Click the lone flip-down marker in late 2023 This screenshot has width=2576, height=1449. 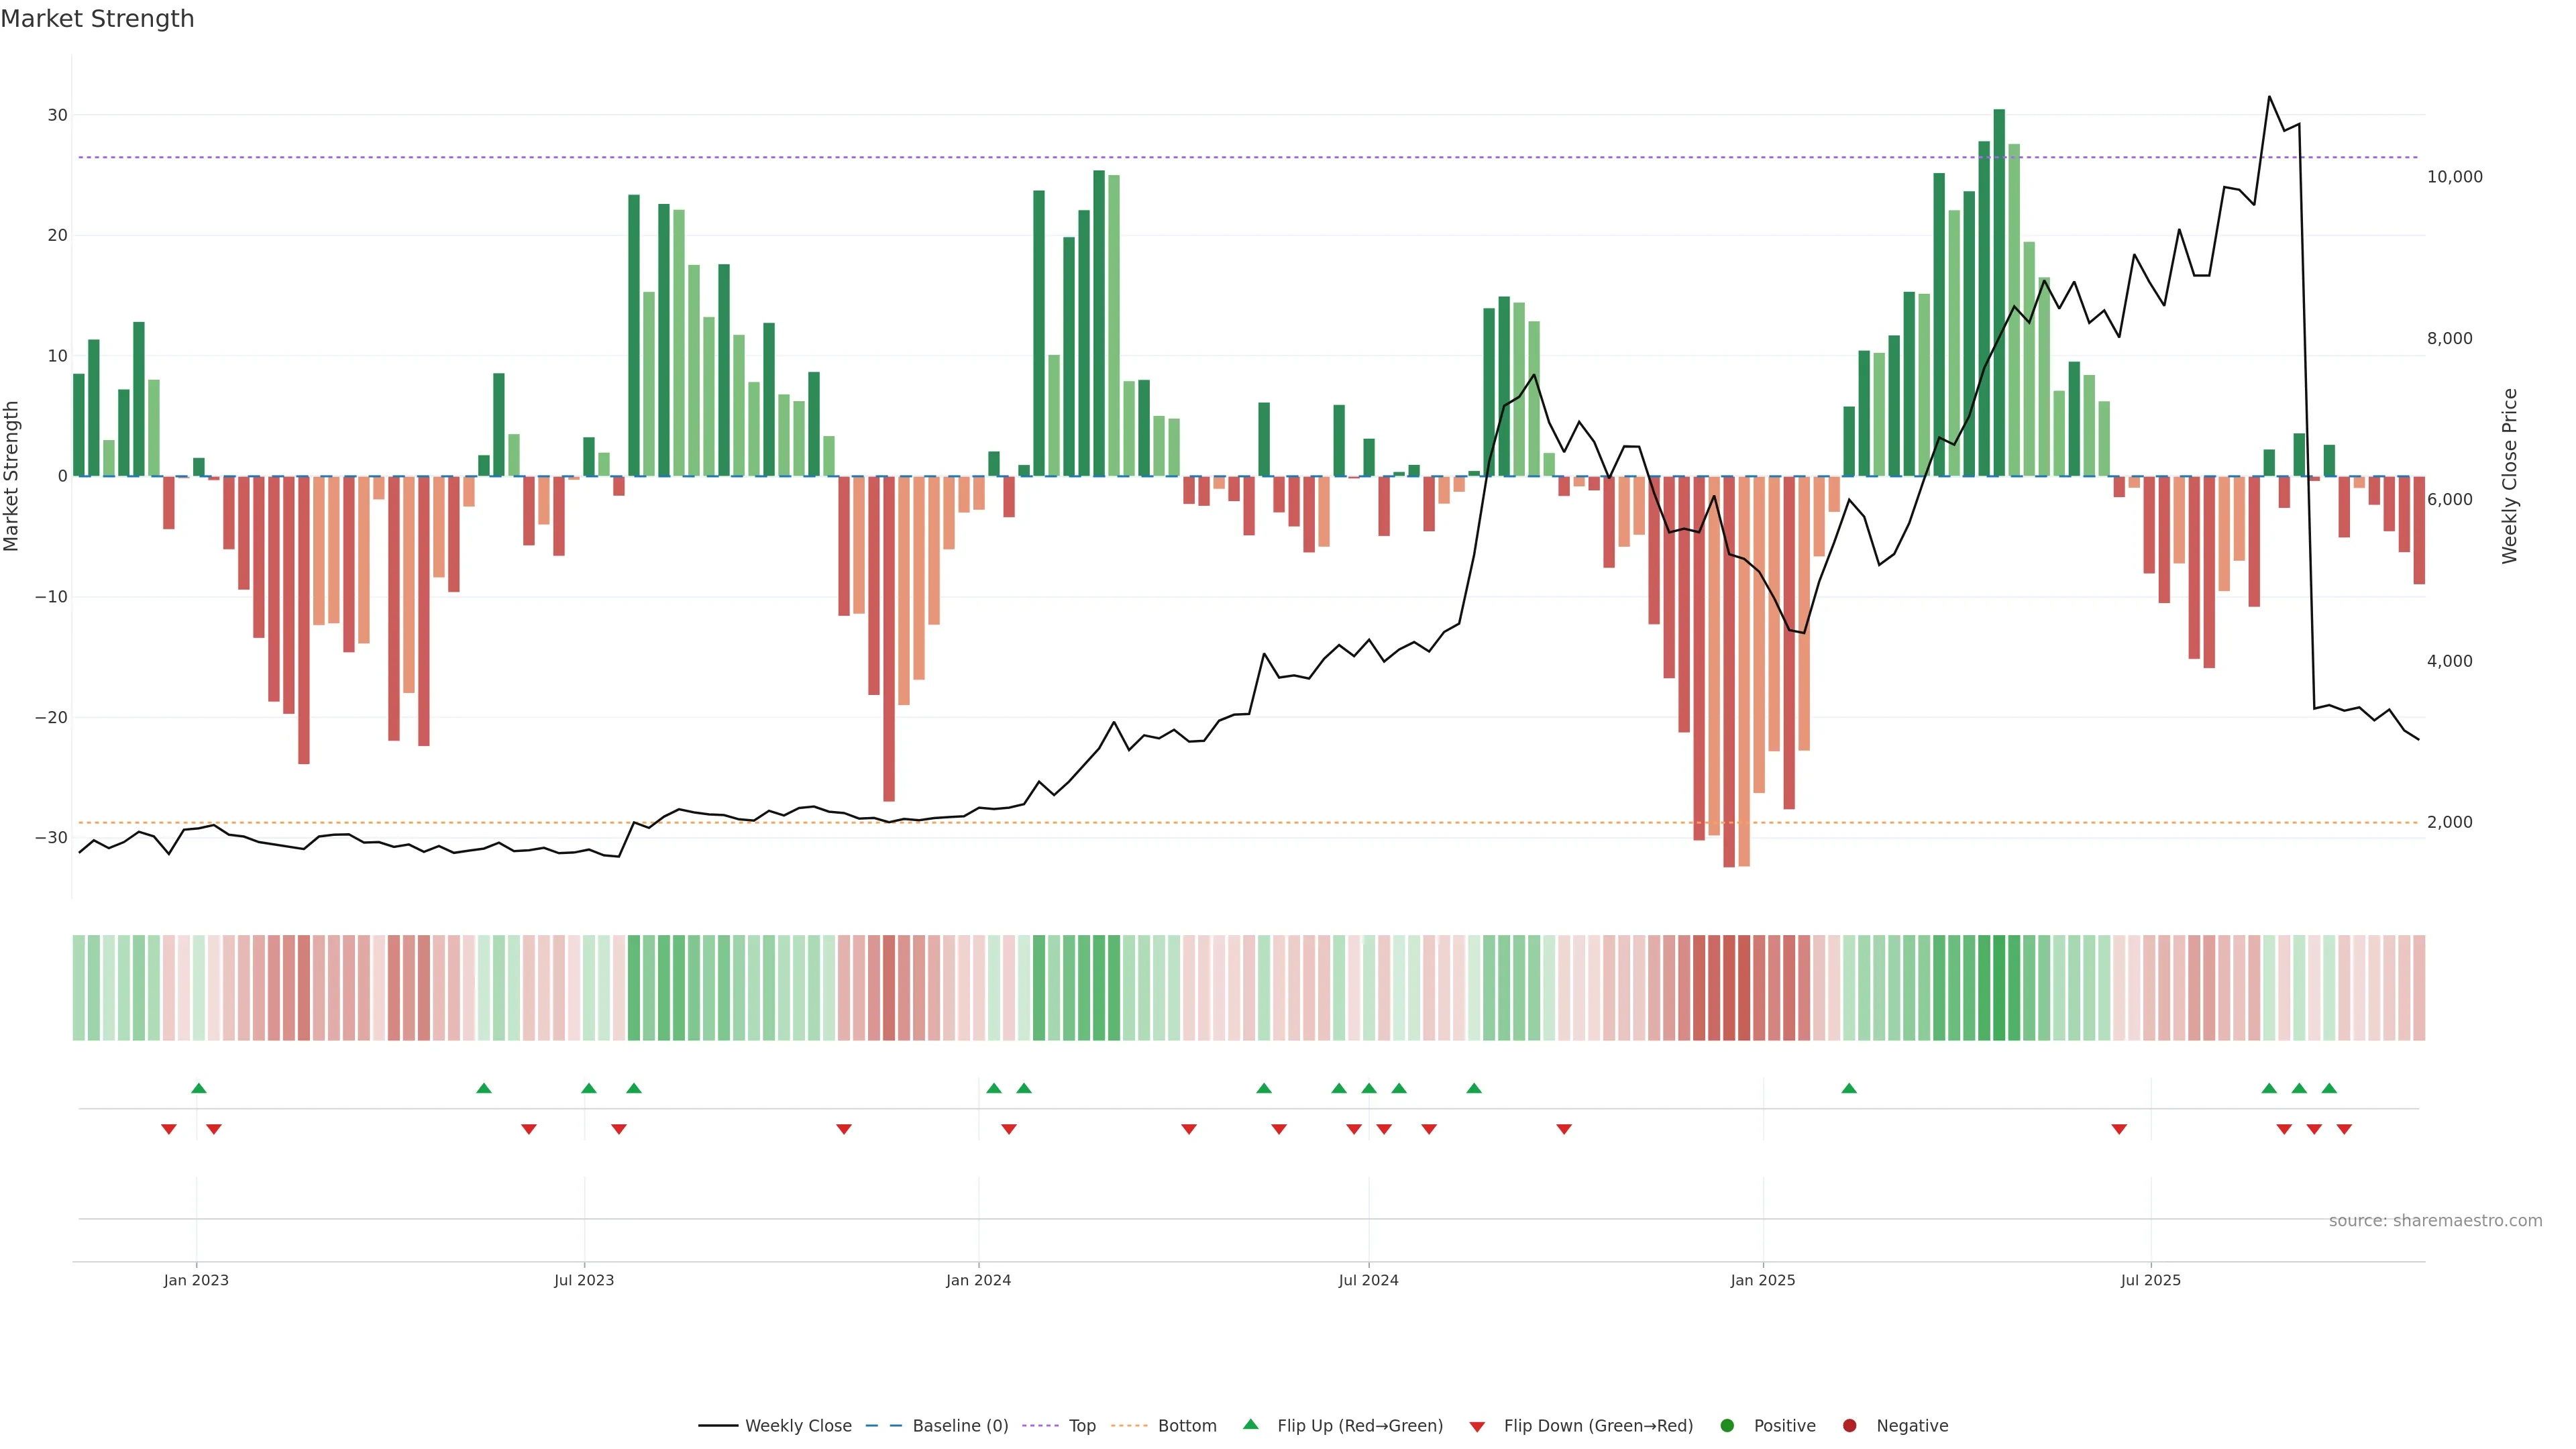[x=844, y=1129]
